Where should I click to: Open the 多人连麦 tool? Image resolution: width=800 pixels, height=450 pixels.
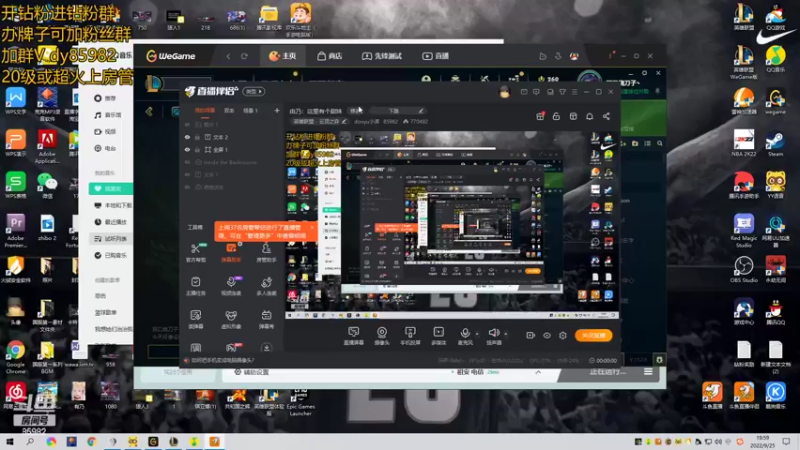pos(266,286)
